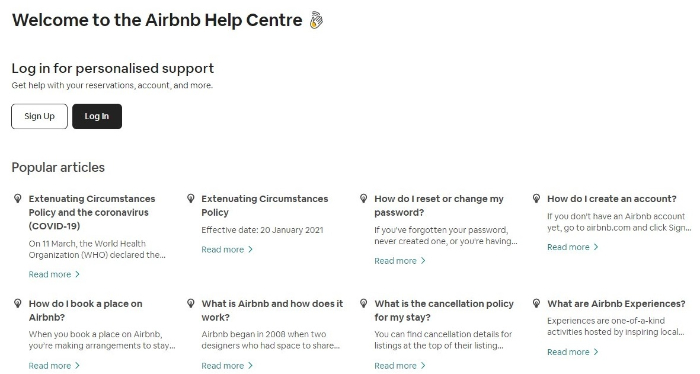Click lightbulb icon beside What is Airbnb article

click(191, 303)
